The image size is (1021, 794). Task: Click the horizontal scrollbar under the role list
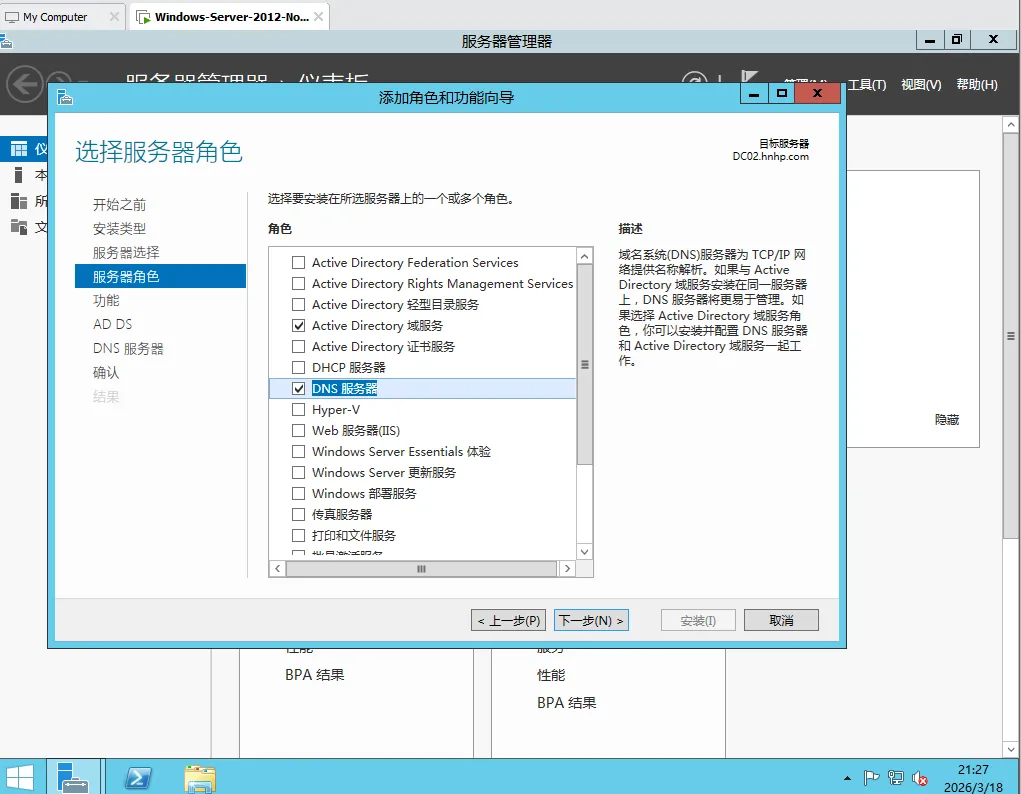click(420, 567)
